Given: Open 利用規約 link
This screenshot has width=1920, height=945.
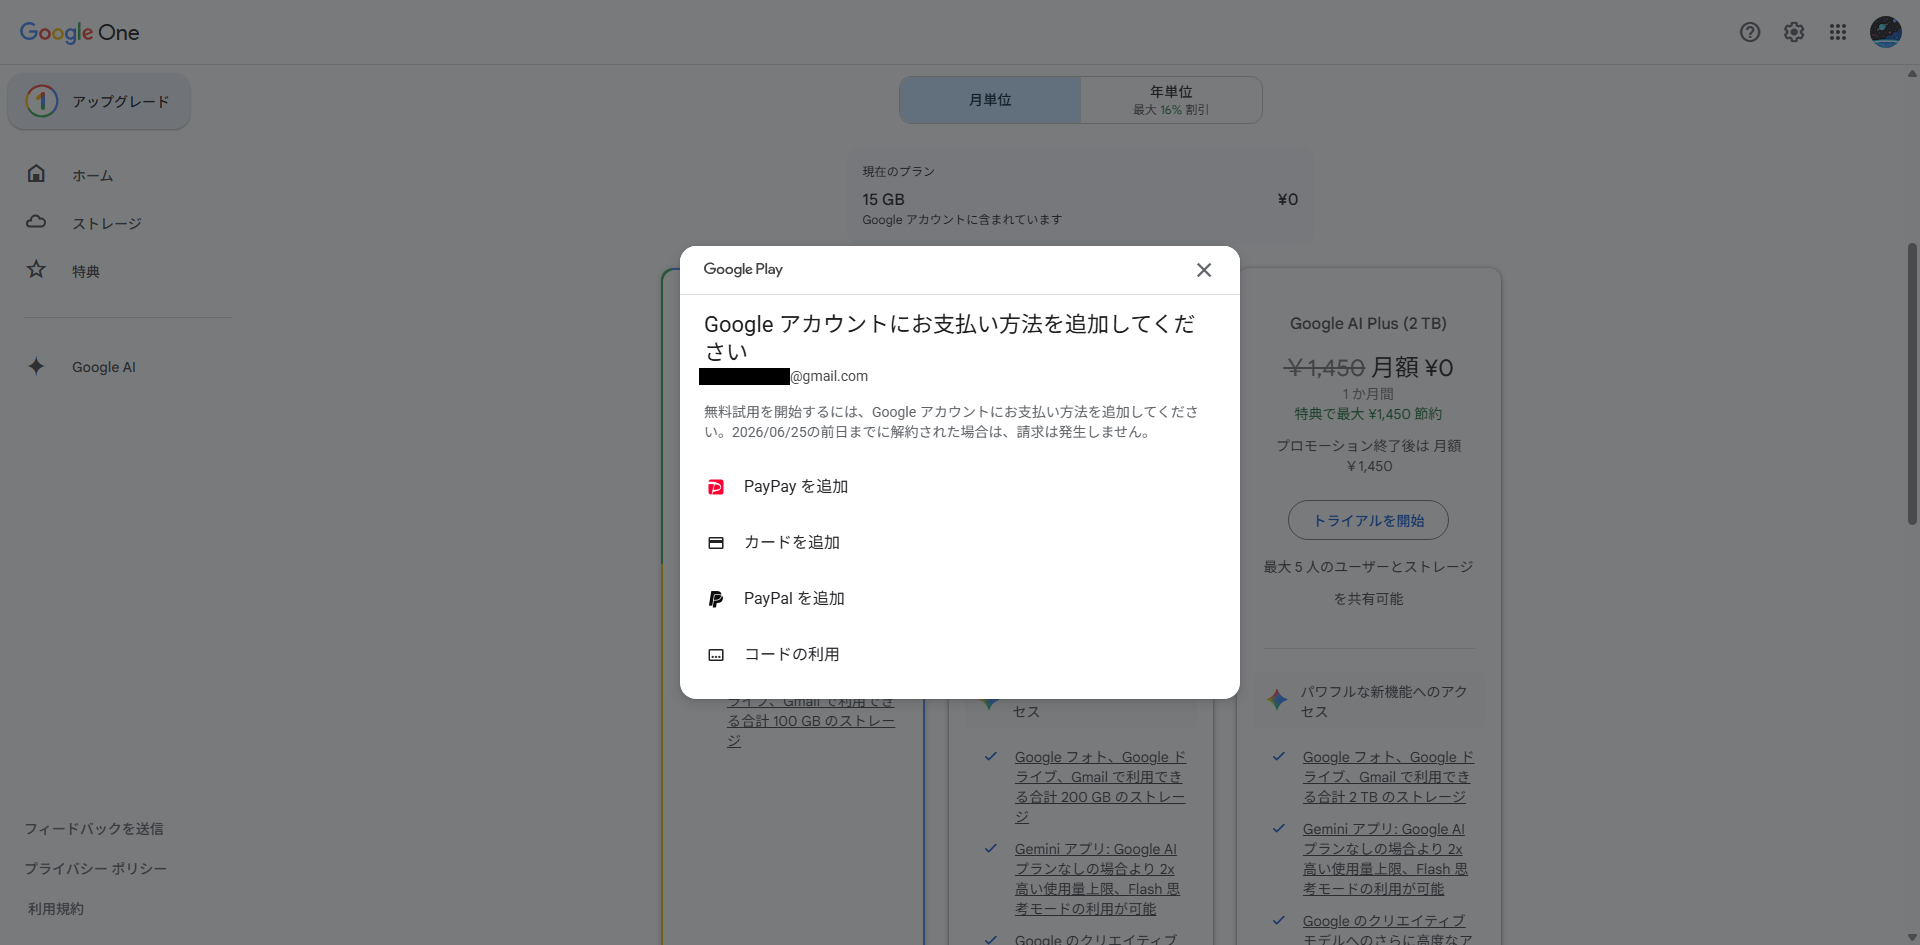Looking at the screenshot, I should [x=56, y=909].
